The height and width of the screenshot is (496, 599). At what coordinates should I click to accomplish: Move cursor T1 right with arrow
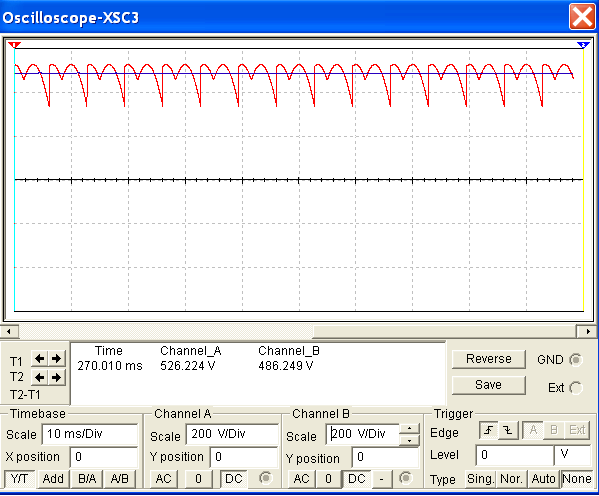point(57,358)
